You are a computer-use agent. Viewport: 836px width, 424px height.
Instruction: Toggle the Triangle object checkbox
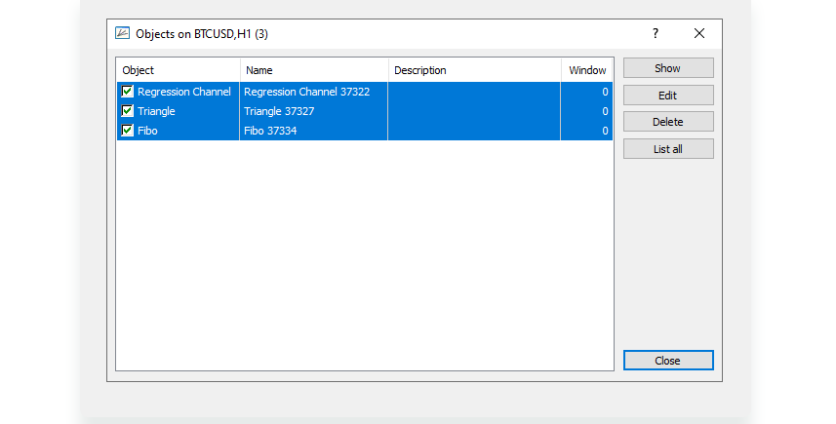[127, 111]
